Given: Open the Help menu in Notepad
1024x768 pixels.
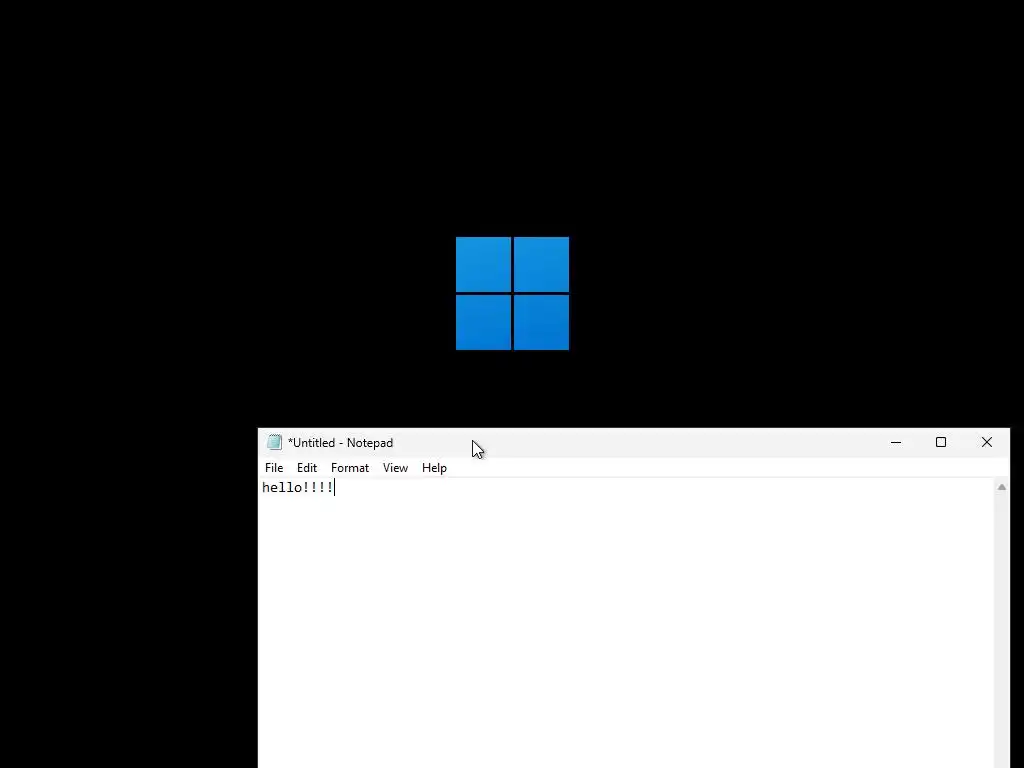Looking at the screenshot, I should coord(434,468).
